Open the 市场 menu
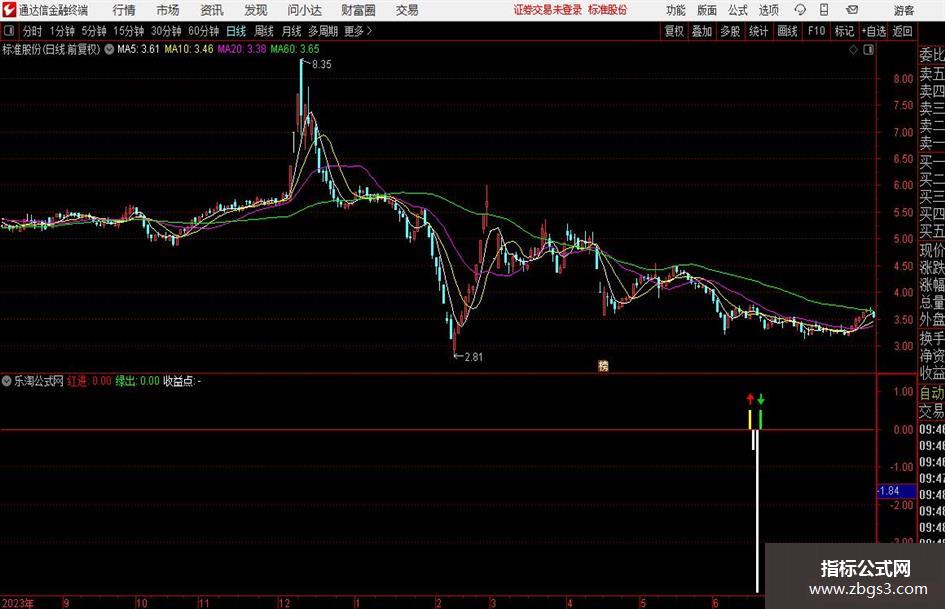The height and width of the screenshot is (609, 945). (x=168, y=10)
